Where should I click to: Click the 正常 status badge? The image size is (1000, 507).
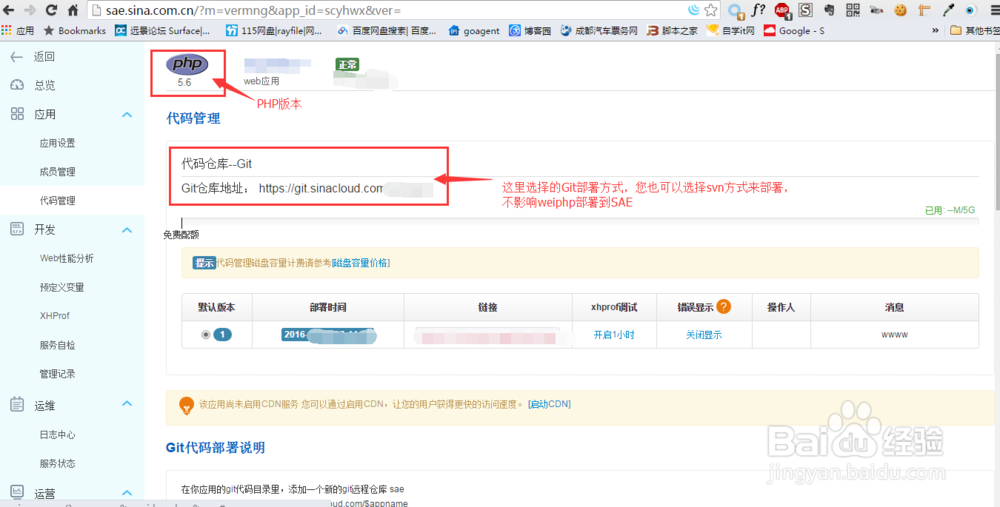348,64
